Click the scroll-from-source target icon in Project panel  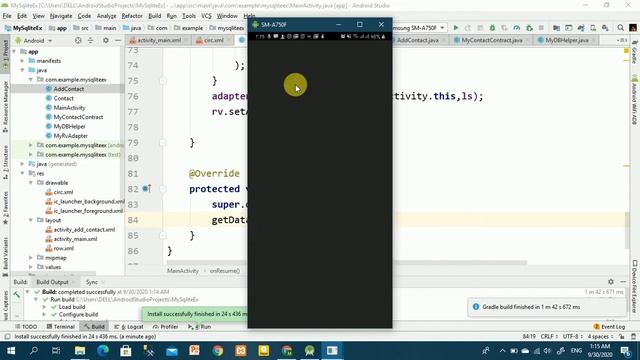pyautogui.click(x=78, y=40)
